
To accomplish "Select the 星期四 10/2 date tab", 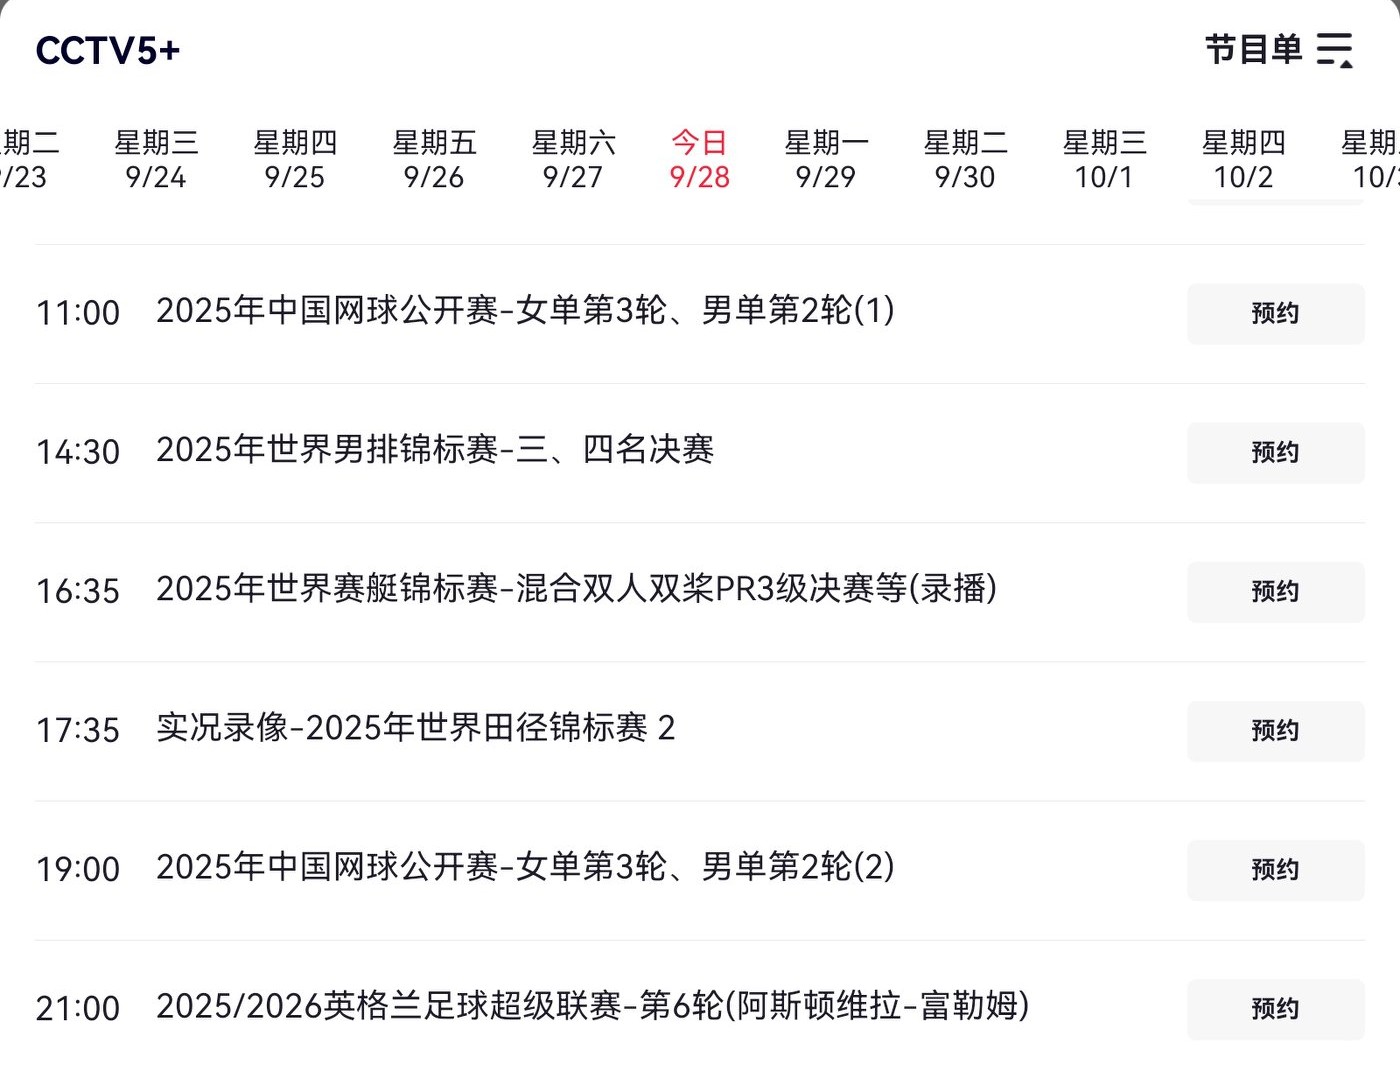I will pos(1243,160).
